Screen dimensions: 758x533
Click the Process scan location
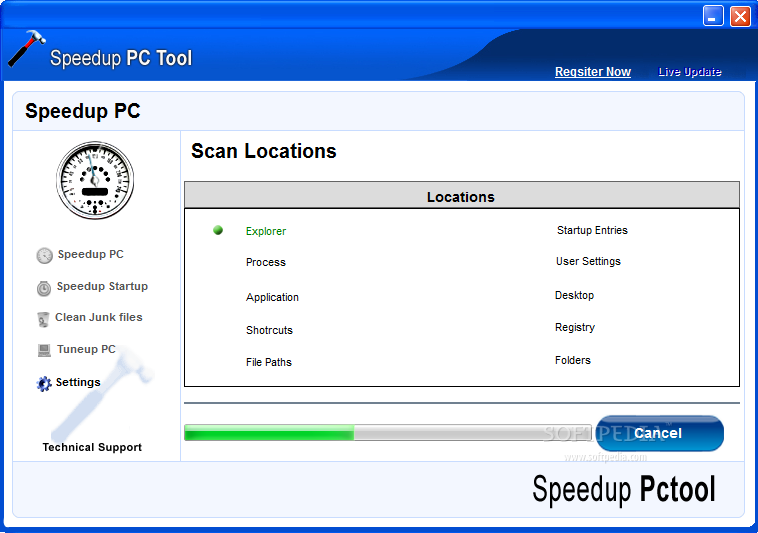266,262
